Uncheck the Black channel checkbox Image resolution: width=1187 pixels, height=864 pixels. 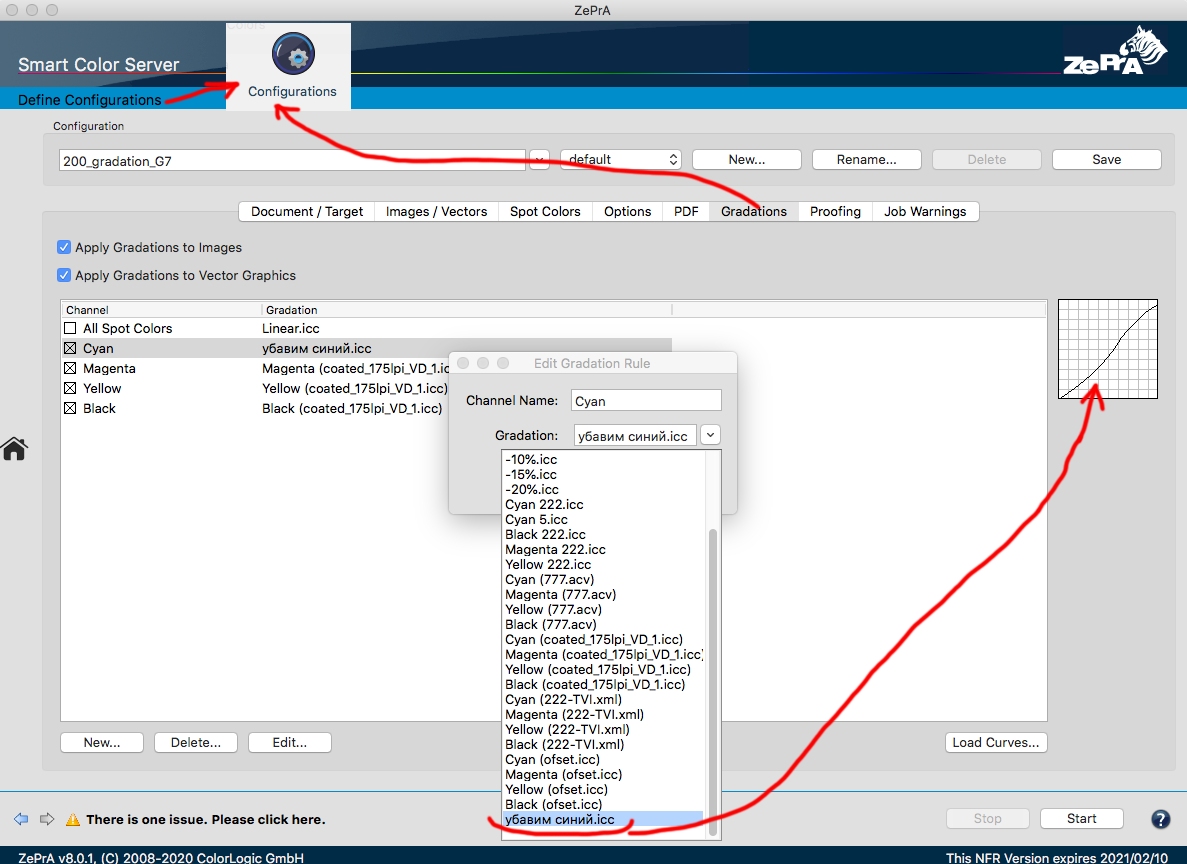pos(70,408)
